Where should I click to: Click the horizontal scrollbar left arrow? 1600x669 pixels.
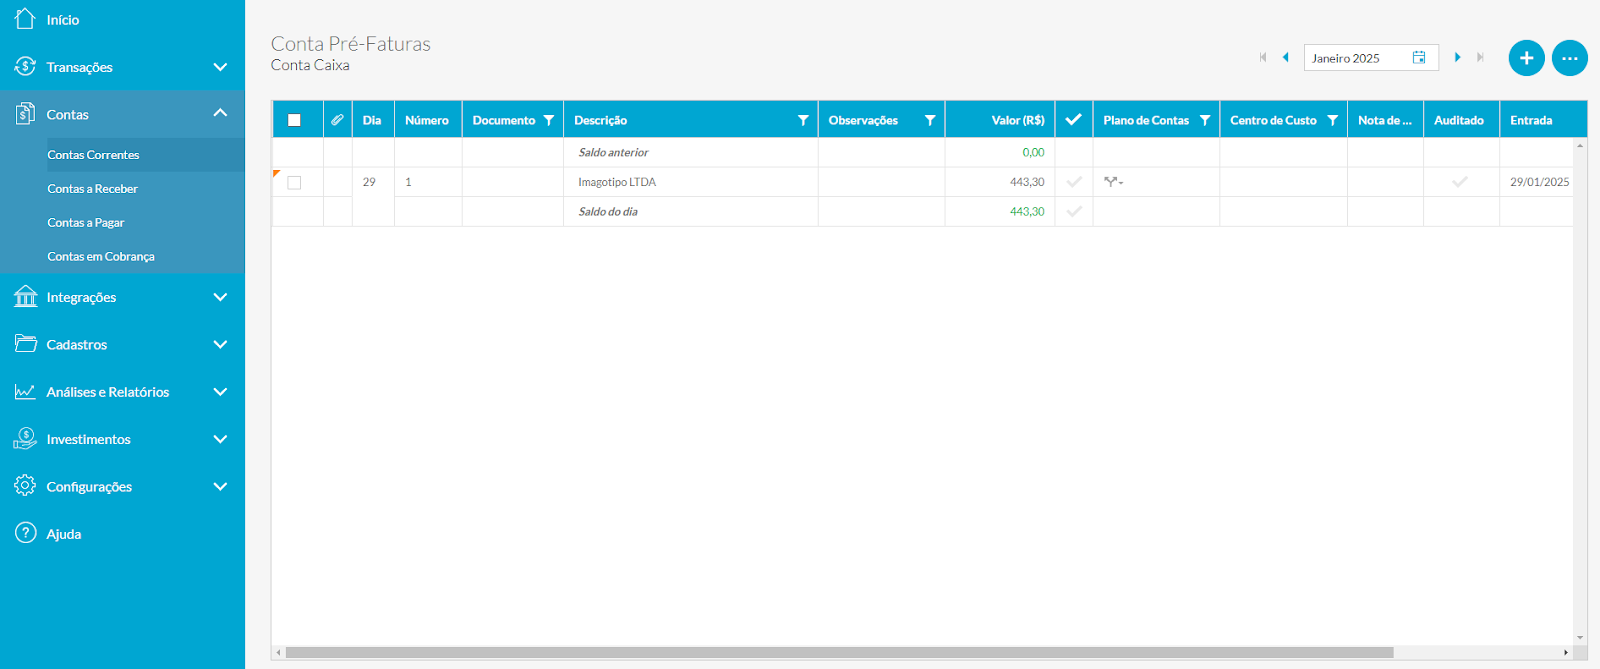[x=278, y=652]
